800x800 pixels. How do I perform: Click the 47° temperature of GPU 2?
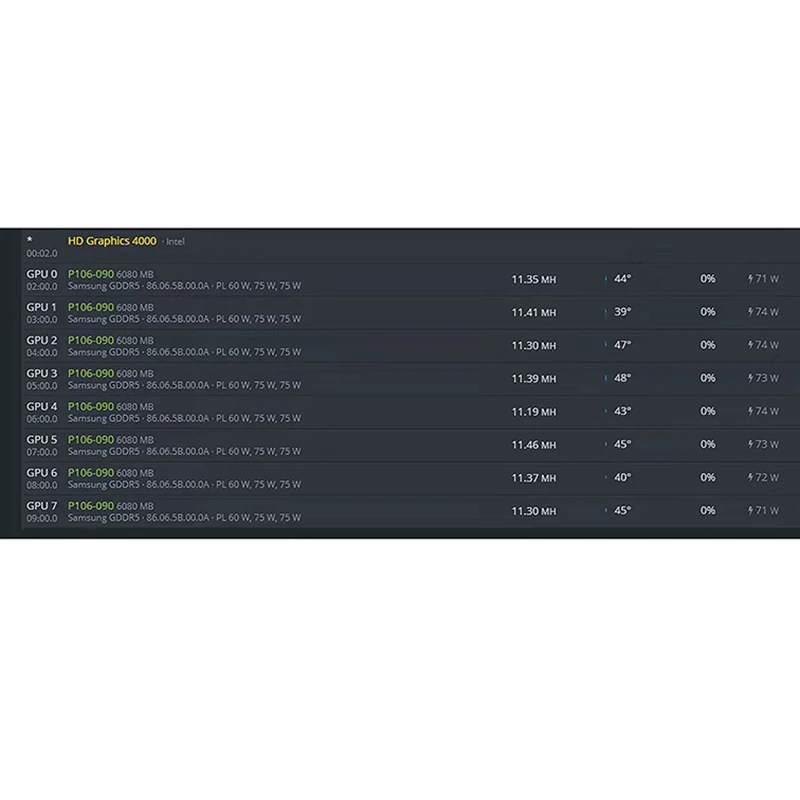tap(622, 345)
